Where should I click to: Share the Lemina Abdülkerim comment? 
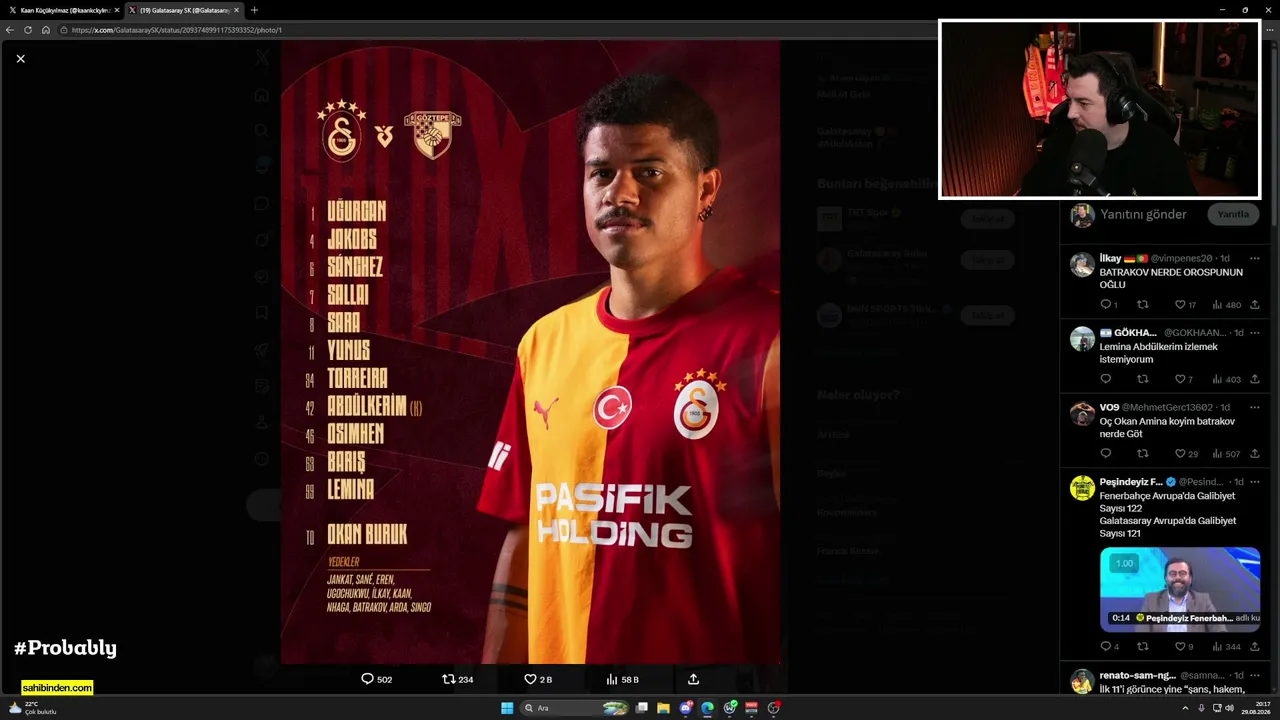[x=1254, y=379]
